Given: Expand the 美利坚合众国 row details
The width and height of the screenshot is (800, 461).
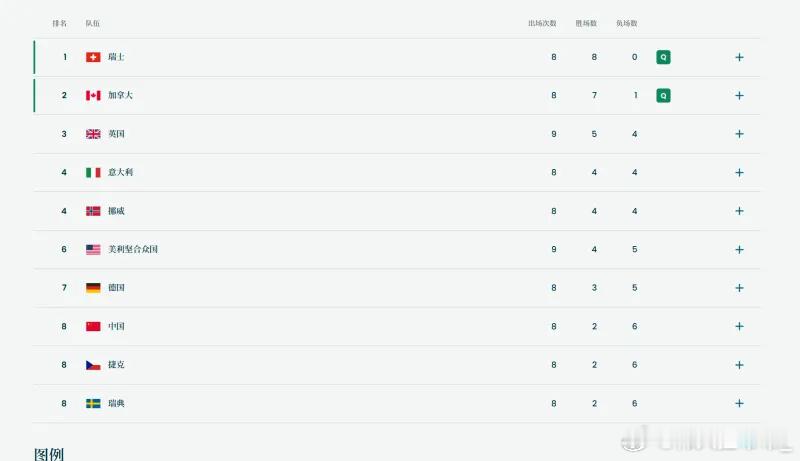Looking at the screenshot, I should click(739, 249).
